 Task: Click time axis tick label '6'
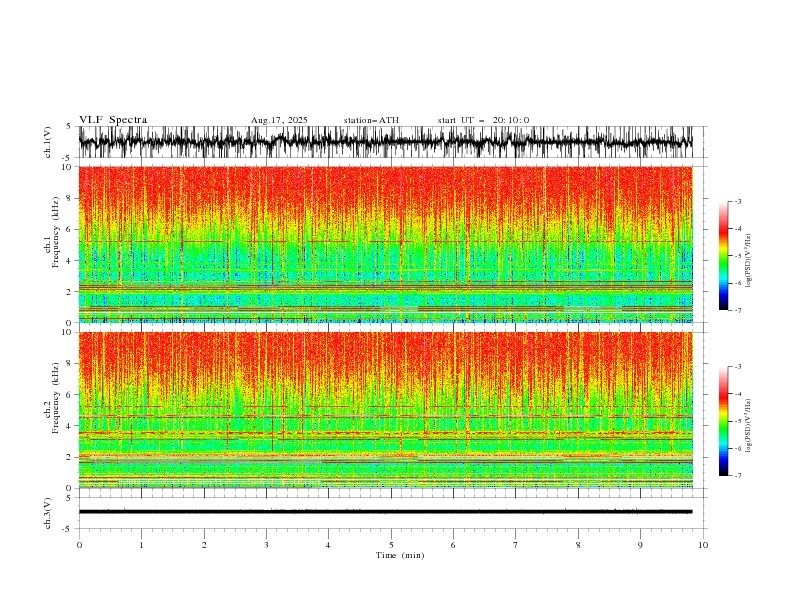pyautogui.click(x=453, y=545)
